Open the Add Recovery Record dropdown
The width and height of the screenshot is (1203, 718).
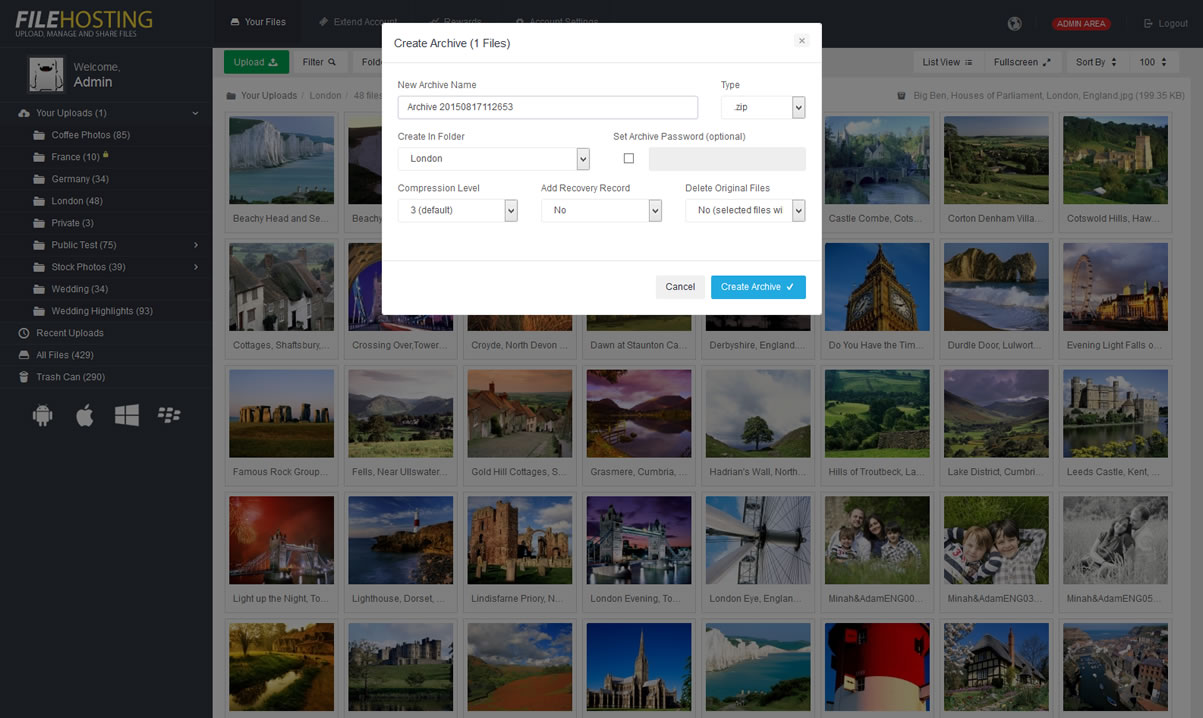[x=601, y=210]
